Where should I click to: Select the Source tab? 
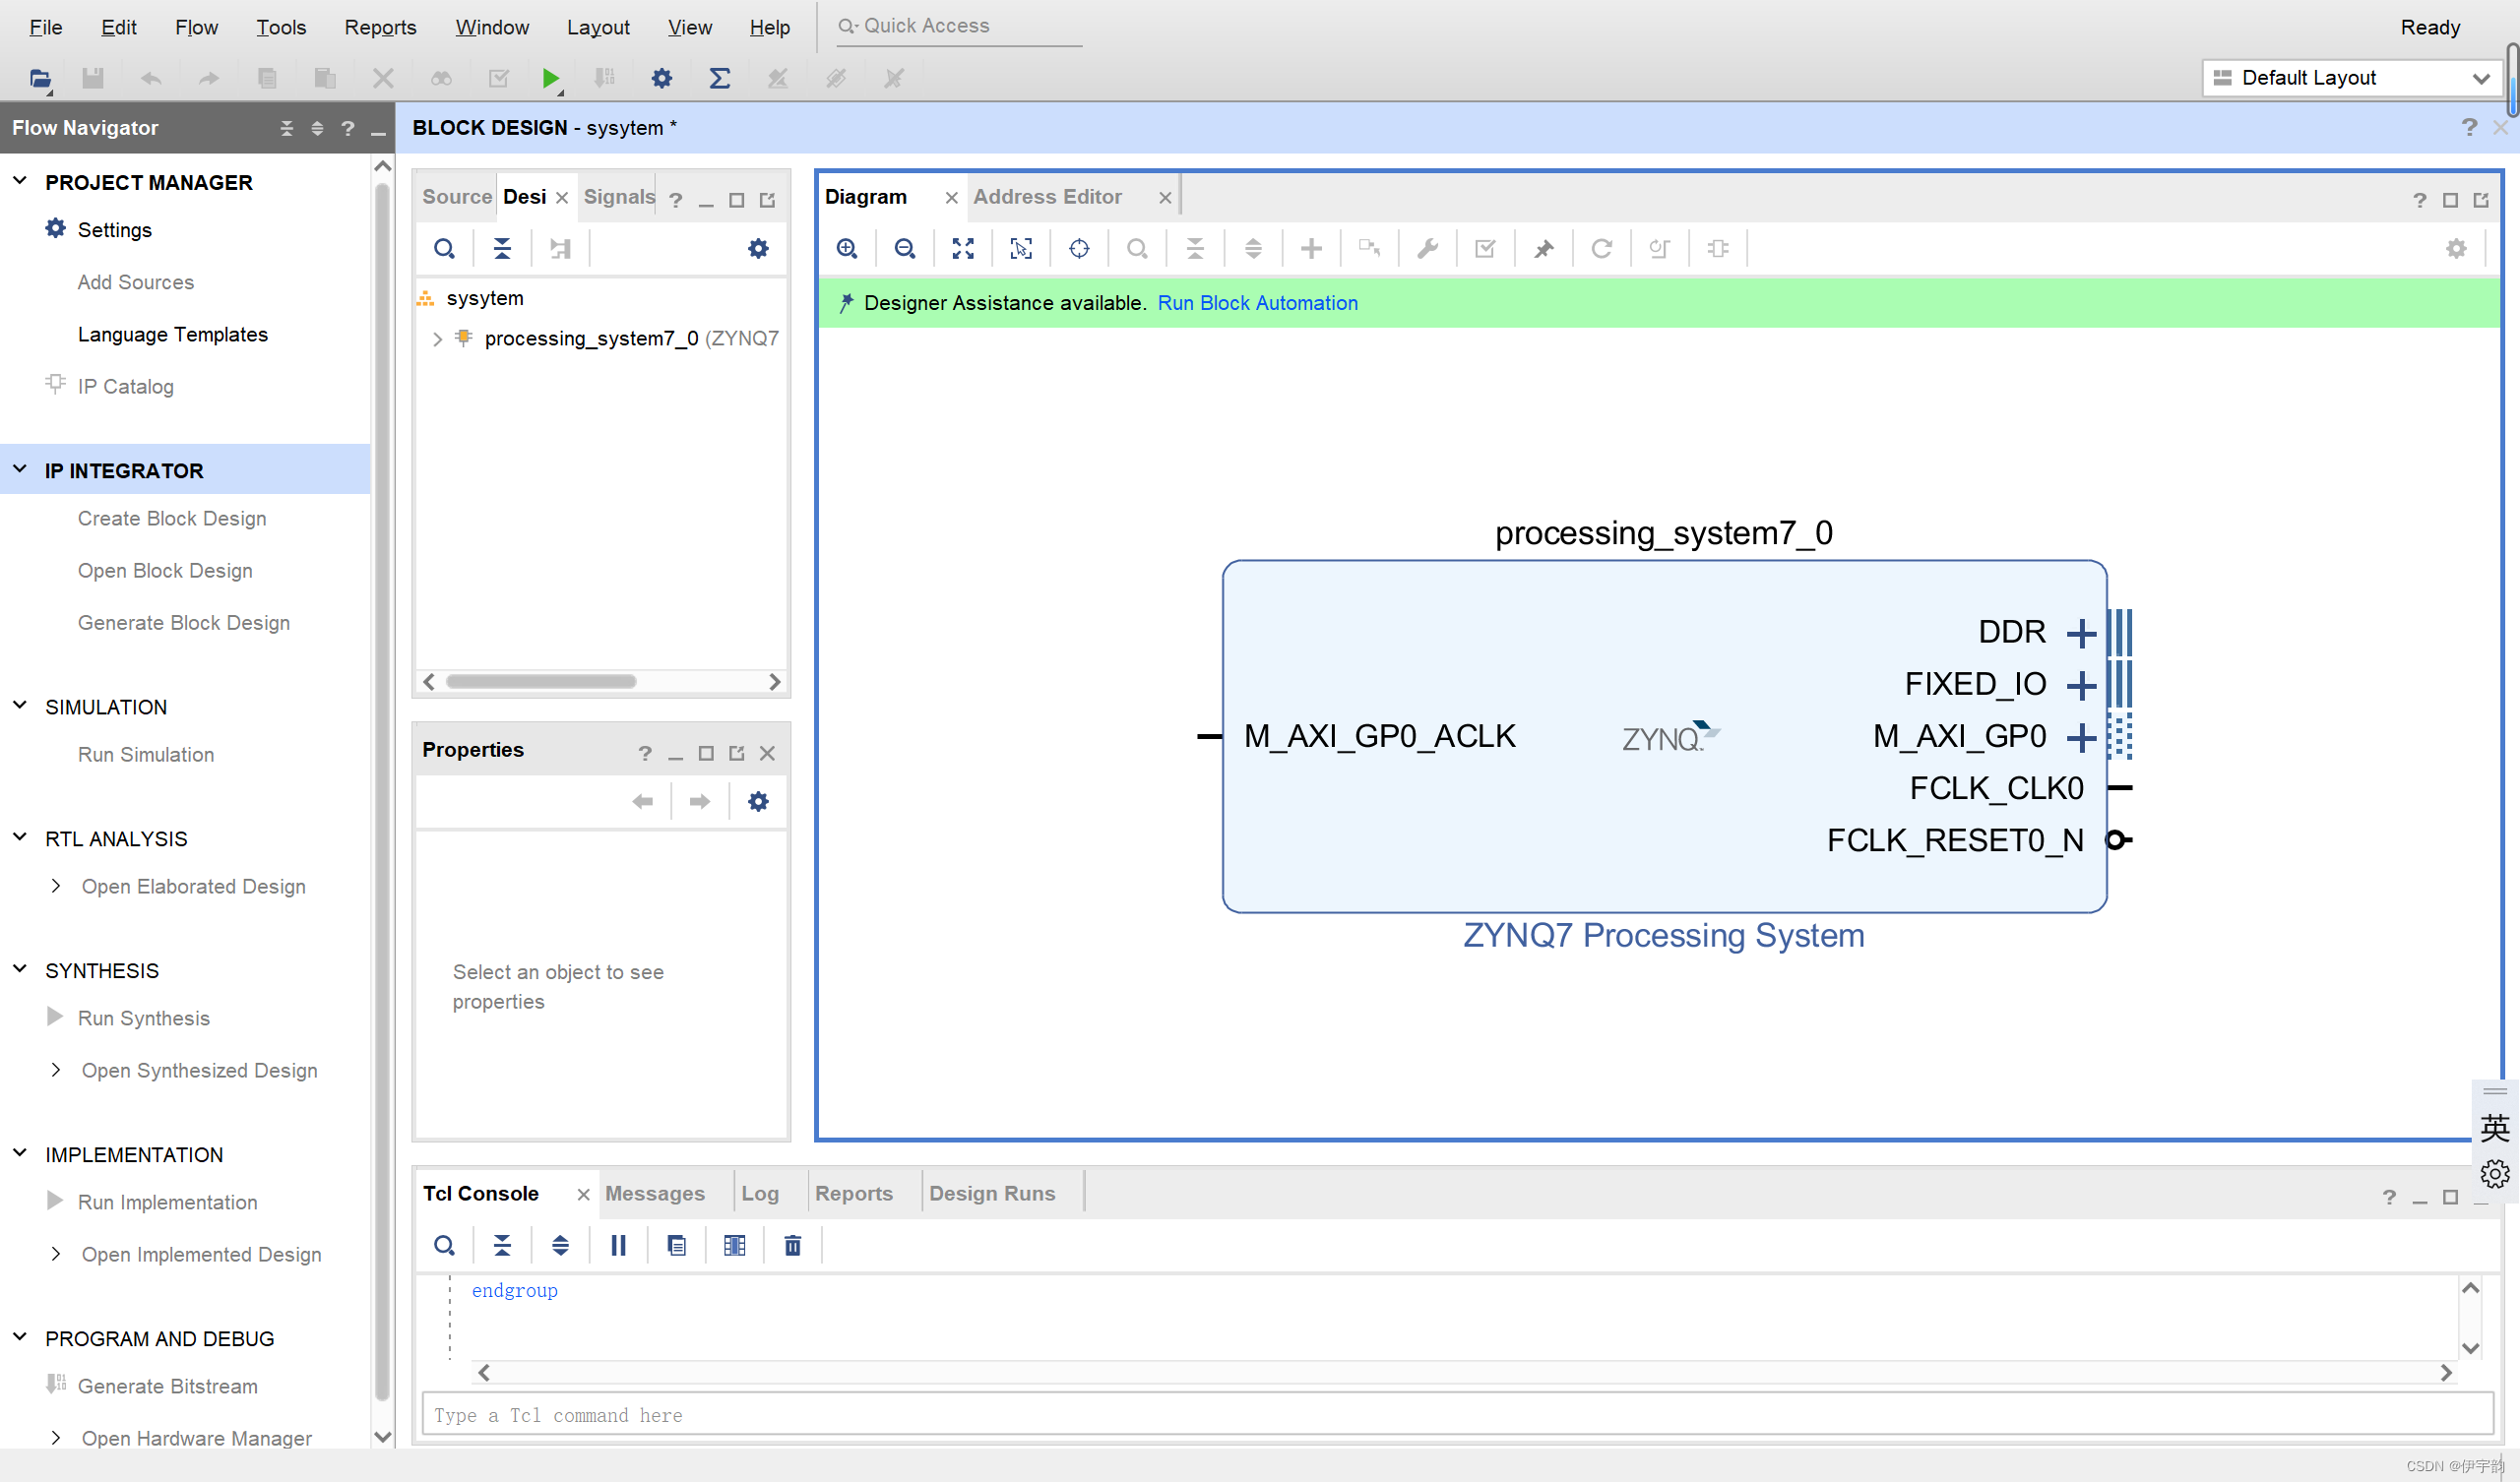point(457,197)
